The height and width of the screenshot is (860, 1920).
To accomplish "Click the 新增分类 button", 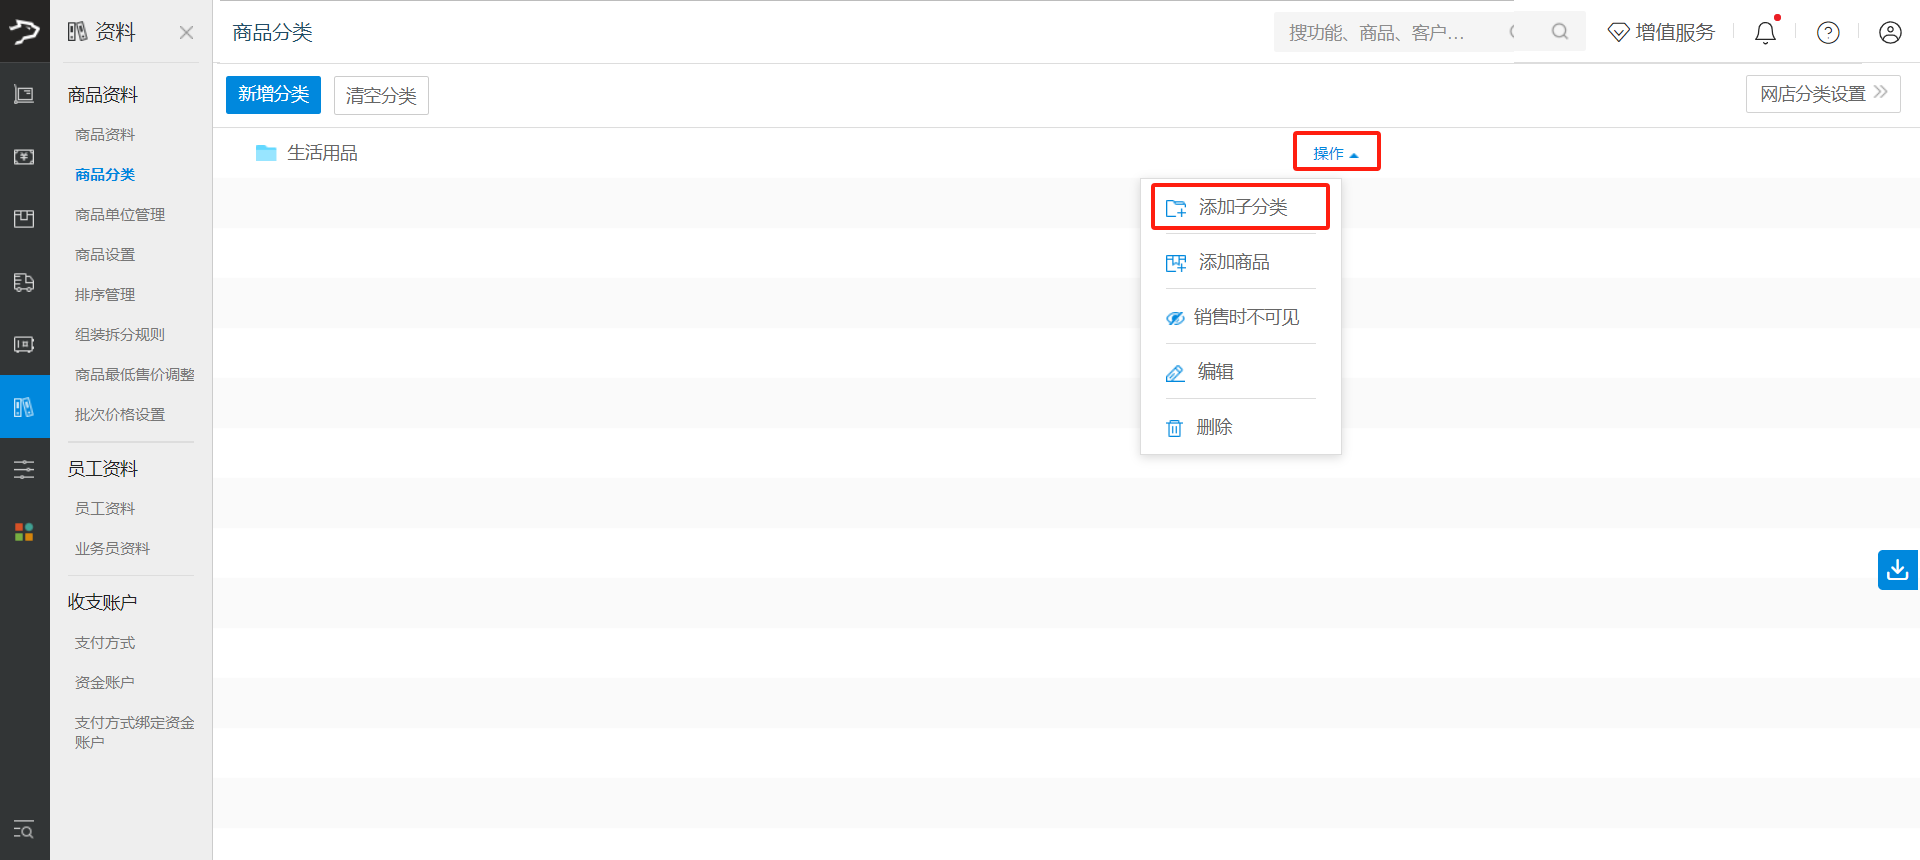I will tap(273, 95).
